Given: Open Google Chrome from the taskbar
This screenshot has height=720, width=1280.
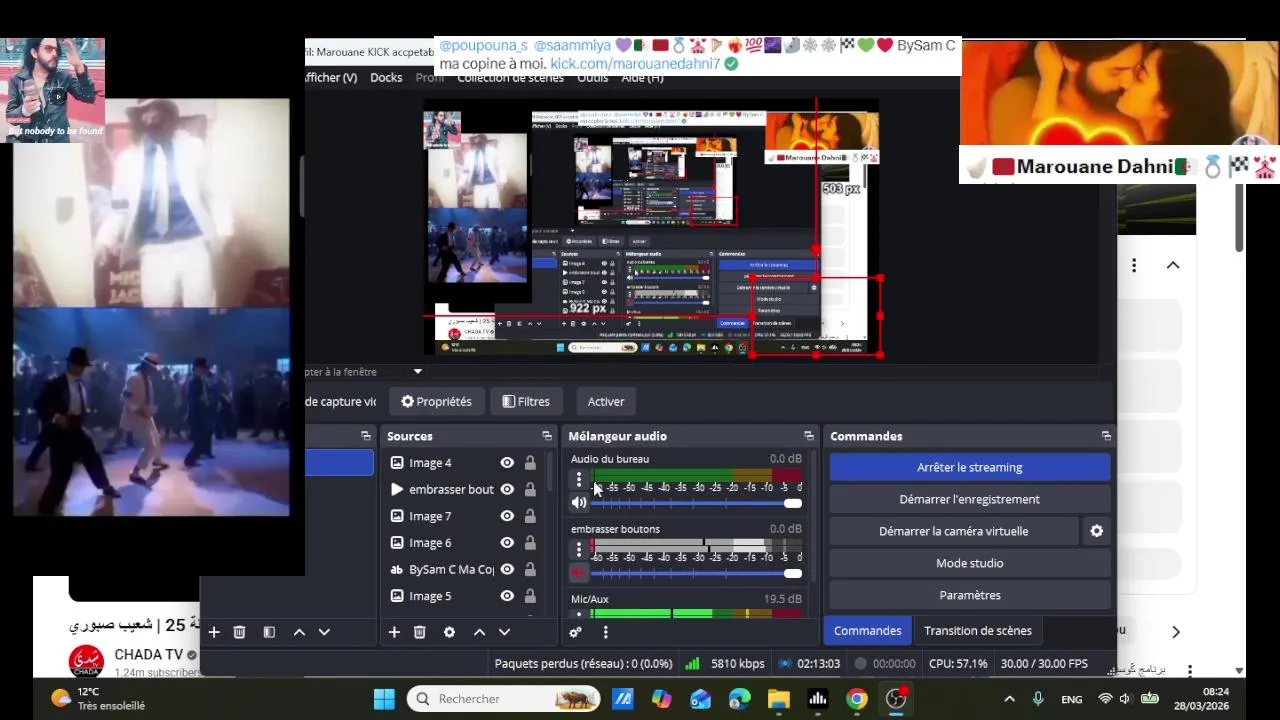Looking at the screenshot, I should 857,699.
